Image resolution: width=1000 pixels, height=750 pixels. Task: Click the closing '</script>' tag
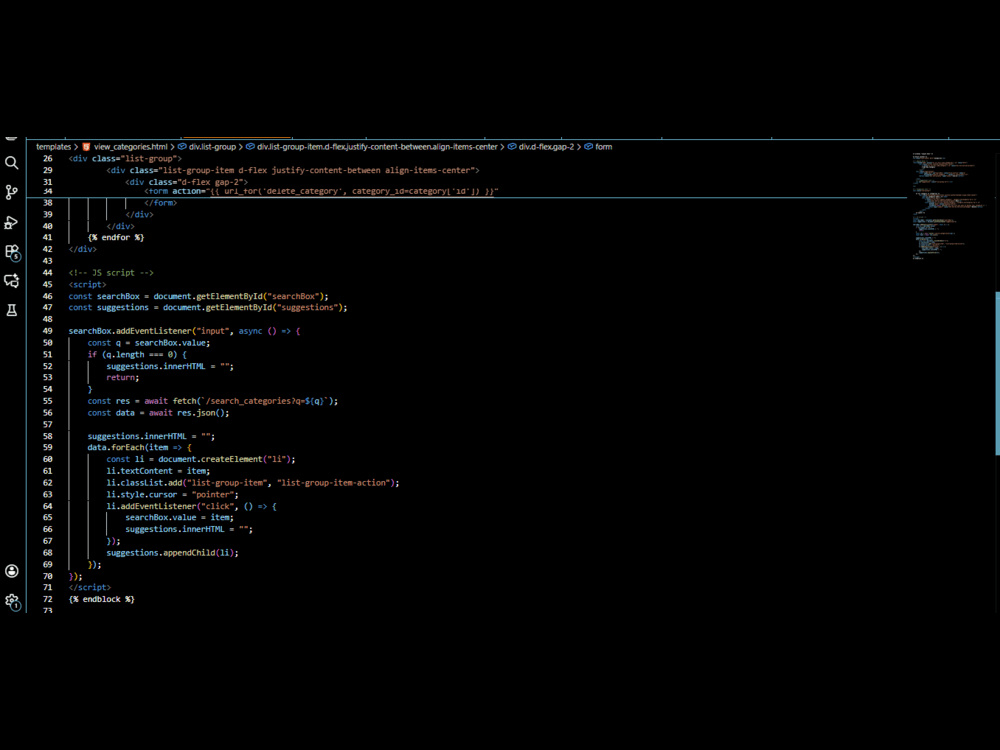point(89,587)
